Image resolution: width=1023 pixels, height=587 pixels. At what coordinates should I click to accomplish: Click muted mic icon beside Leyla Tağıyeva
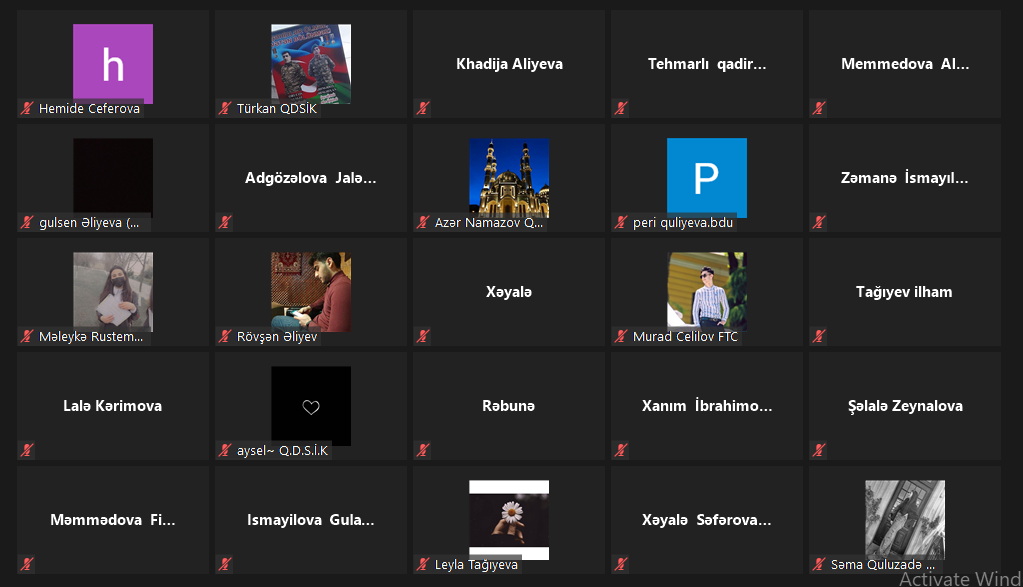(x=423, y=564)
